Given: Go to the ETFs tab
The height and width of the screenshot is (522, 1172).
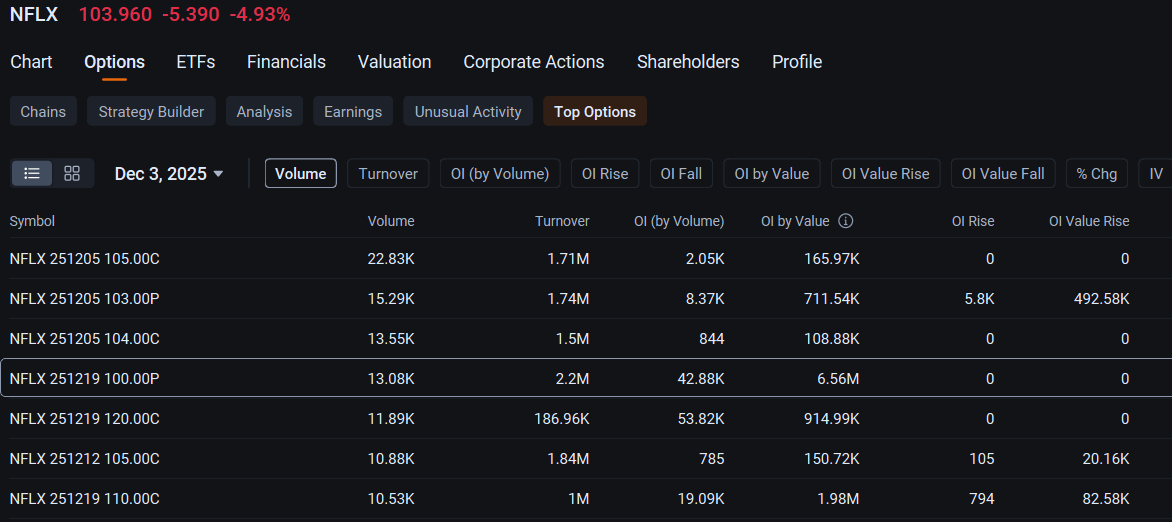Looking at the screenshot, I should point(196,62).
